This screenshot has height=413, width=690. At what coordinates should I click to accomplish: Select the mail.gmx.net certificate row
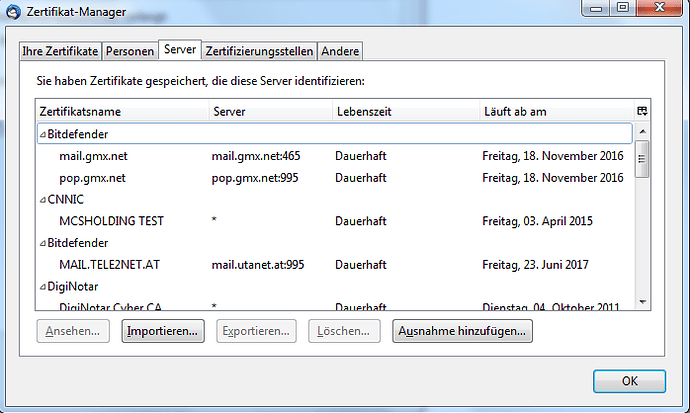(x=334, y=156)
